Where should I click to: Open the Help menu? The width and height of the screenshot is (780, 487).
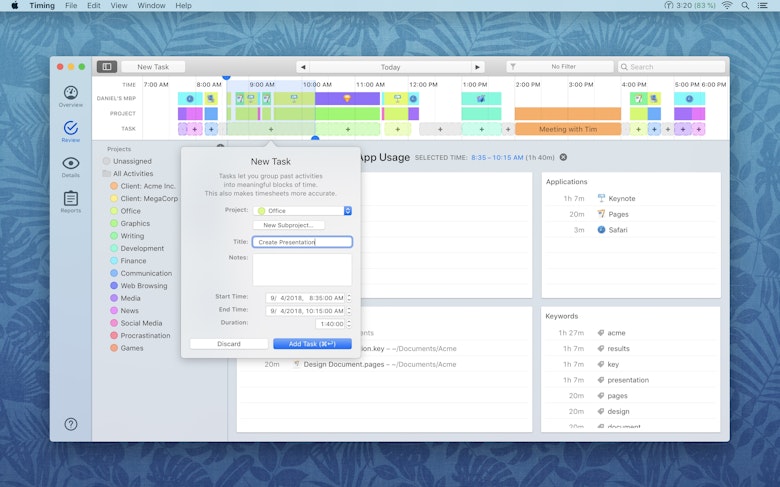pyautogui.click(x=184, y=5)
